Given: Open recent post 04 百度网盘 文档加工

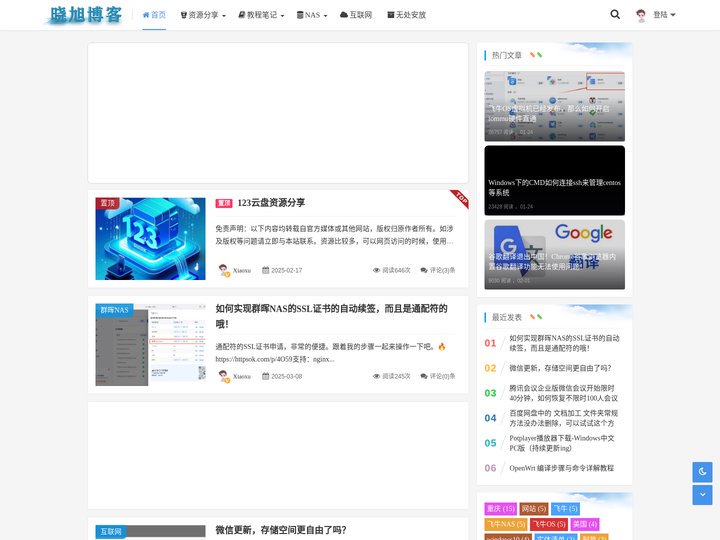Looking at the screenshot, I should pos(563,418).
